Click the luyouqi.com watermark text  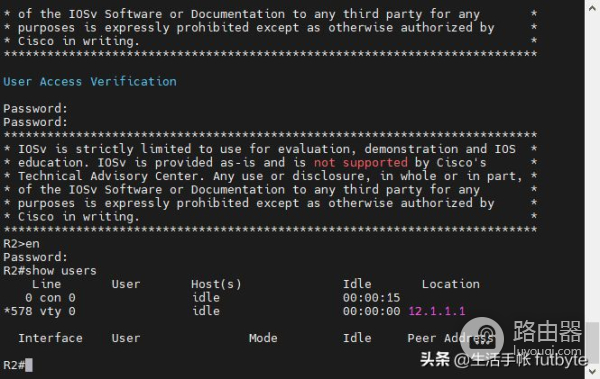click(x=547, y=350)
